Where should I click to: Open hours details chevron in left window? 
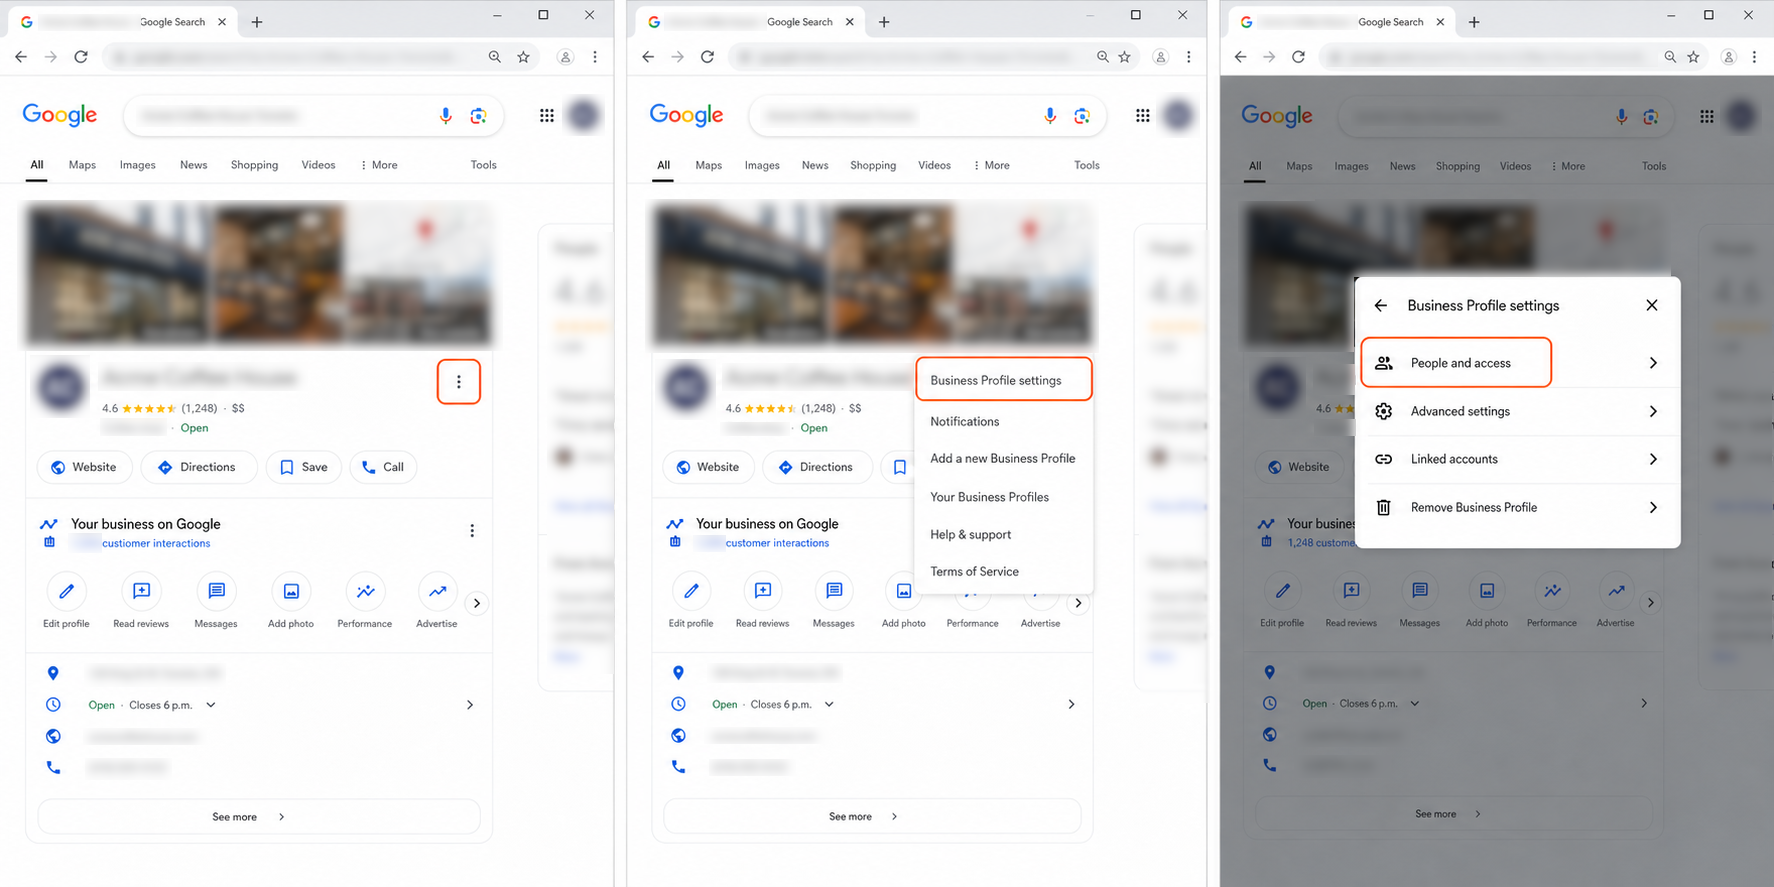coord(470,705)
